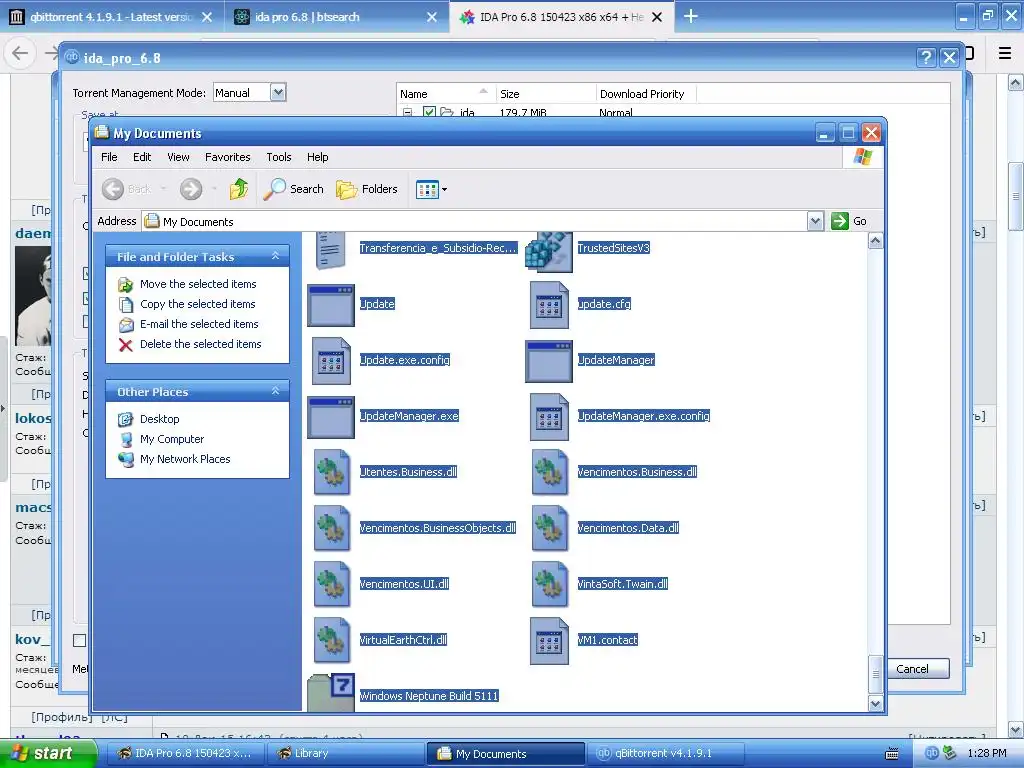Open the Tools menu
This screenshot has height=768, width=1024.
click(x=279, y=157)
